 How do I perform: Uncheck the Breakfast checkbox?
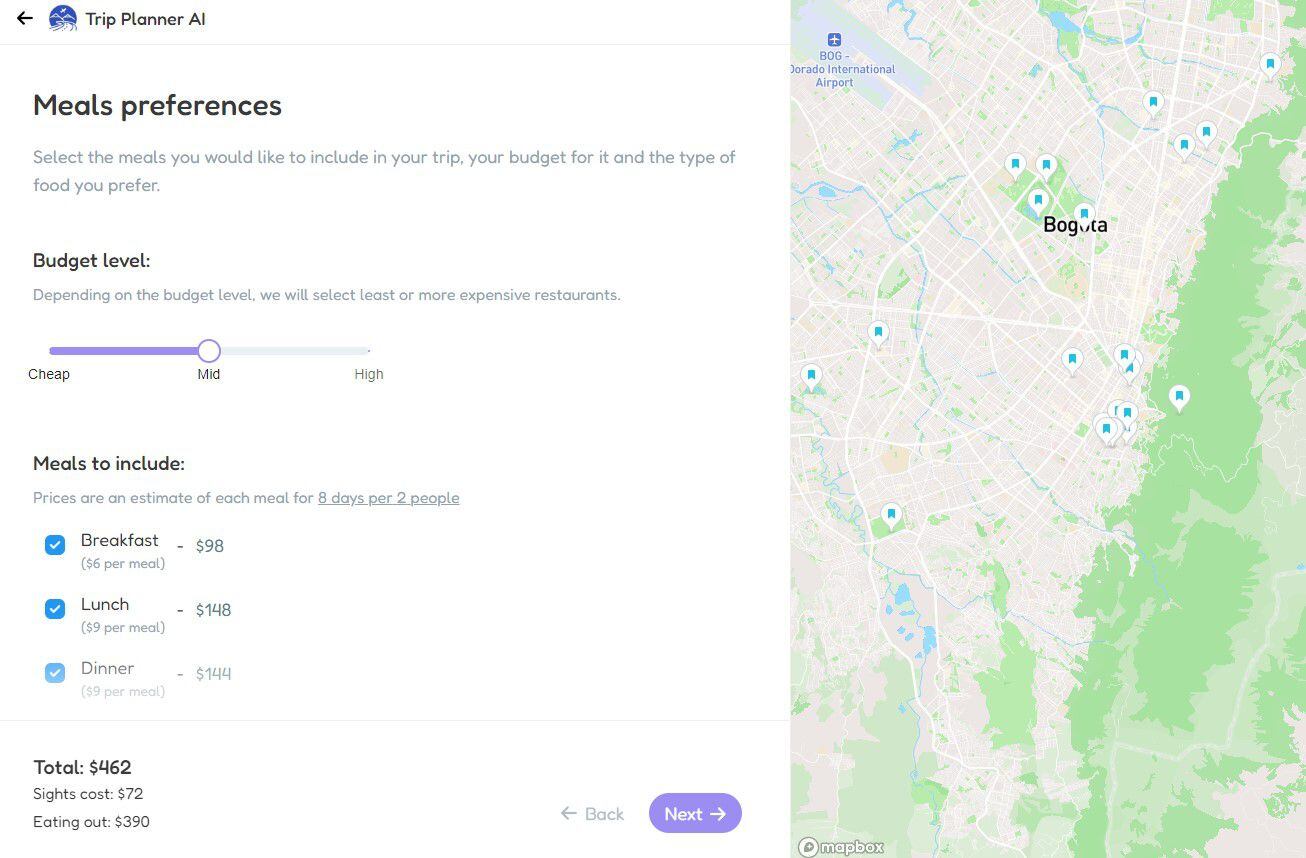[x=55, y=545]
